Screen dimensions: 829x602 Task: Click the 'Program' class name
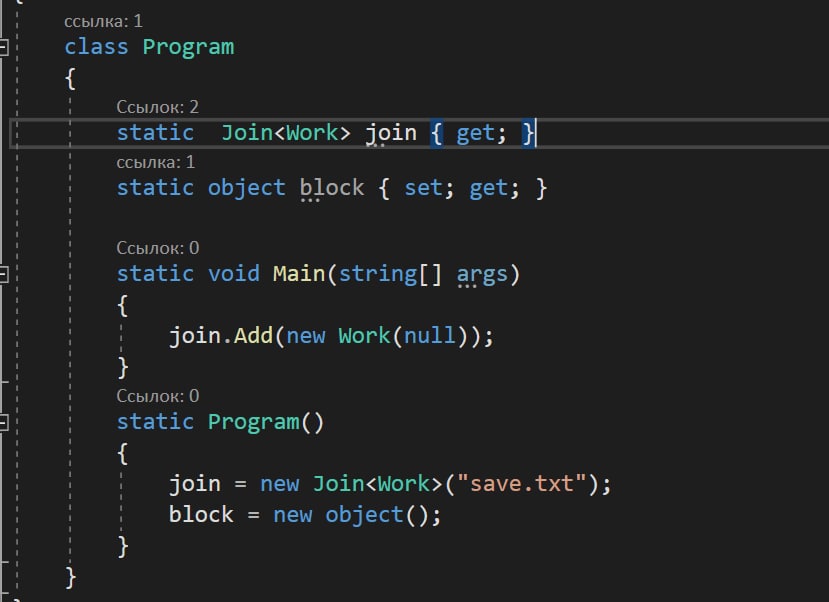[188, 47]
